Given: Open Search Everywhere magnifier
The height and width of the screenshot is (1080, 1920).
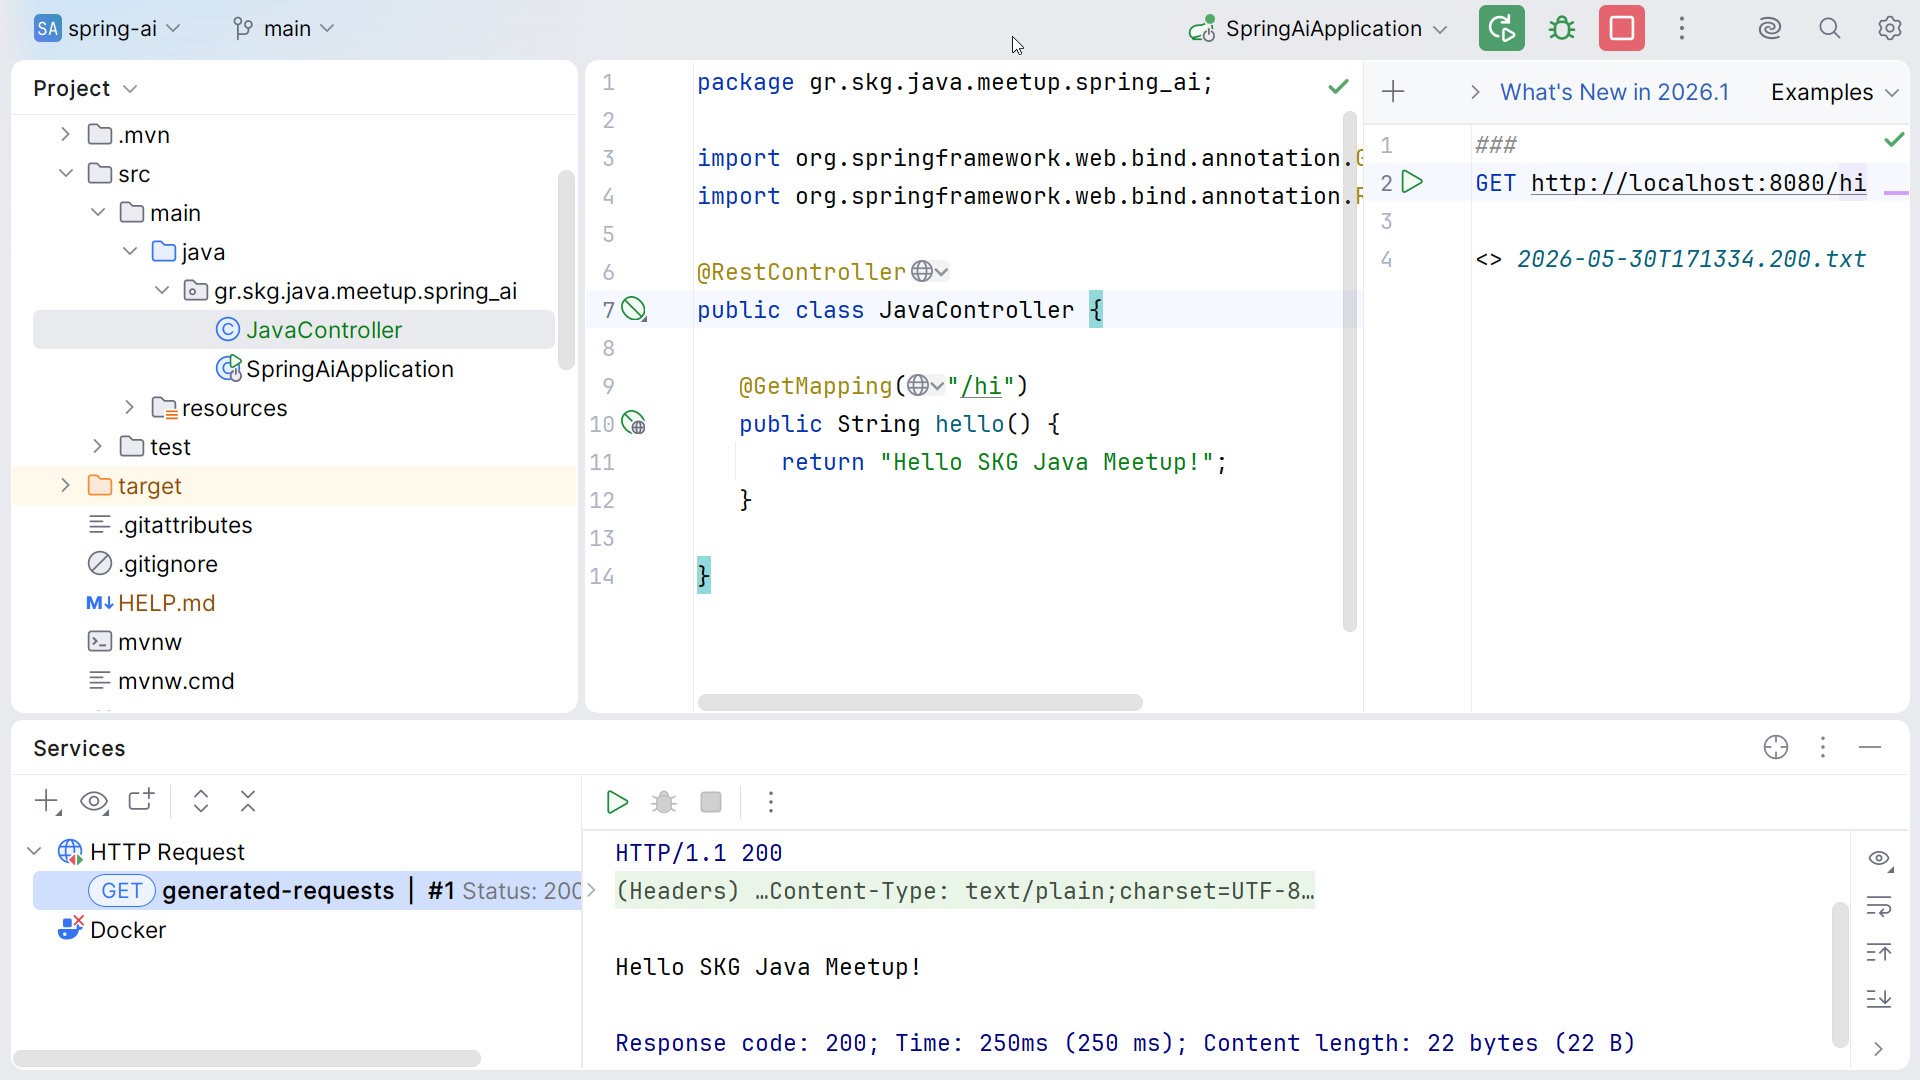Looking at the screenshot, I should click(x=1829, y=28).
